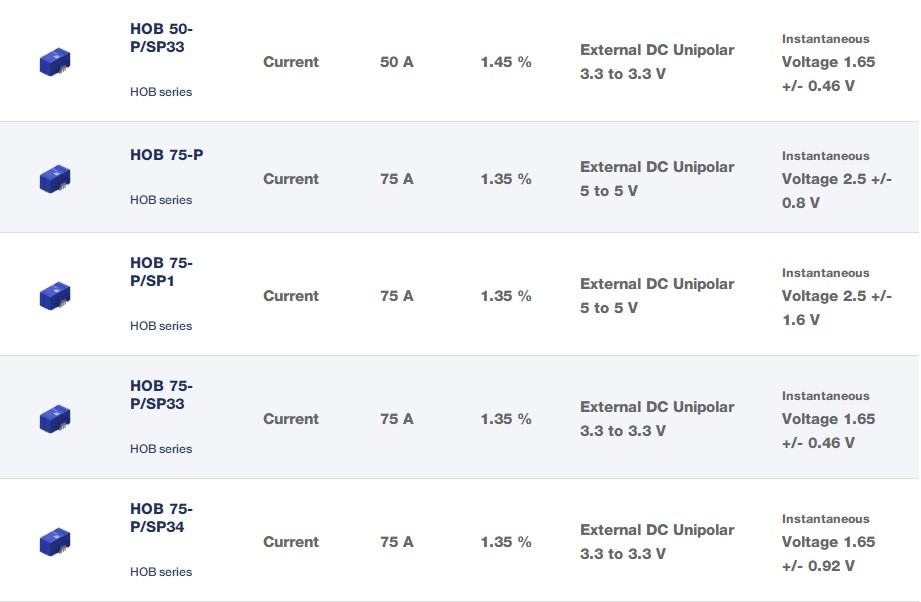This screenshot has height=602, width=921.
Task: Click the Voltage 1.65 +/- 0.92 V output text
Action: point(828,553)
